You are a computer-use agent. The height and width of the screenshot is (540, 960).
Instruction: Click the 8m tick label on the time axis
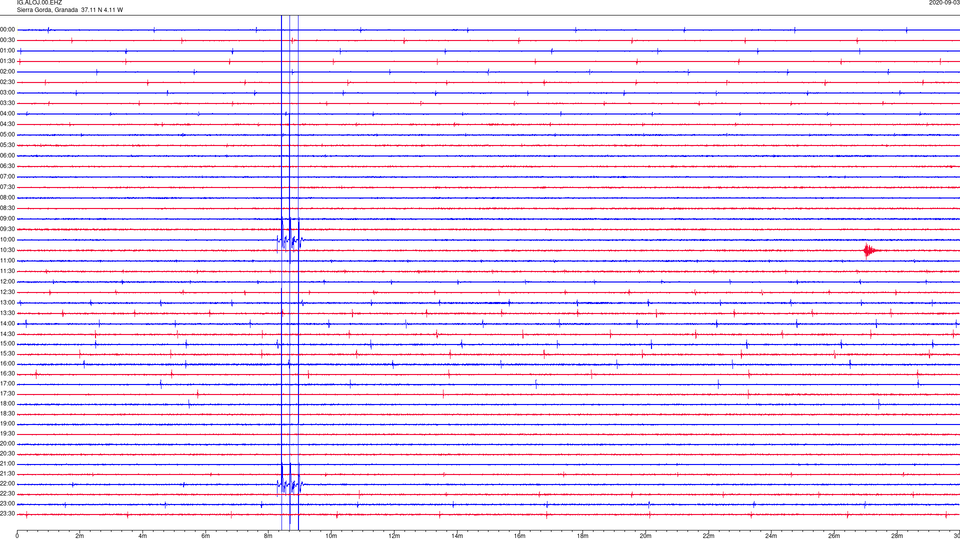pyautogui.click(x=268, y=536)
